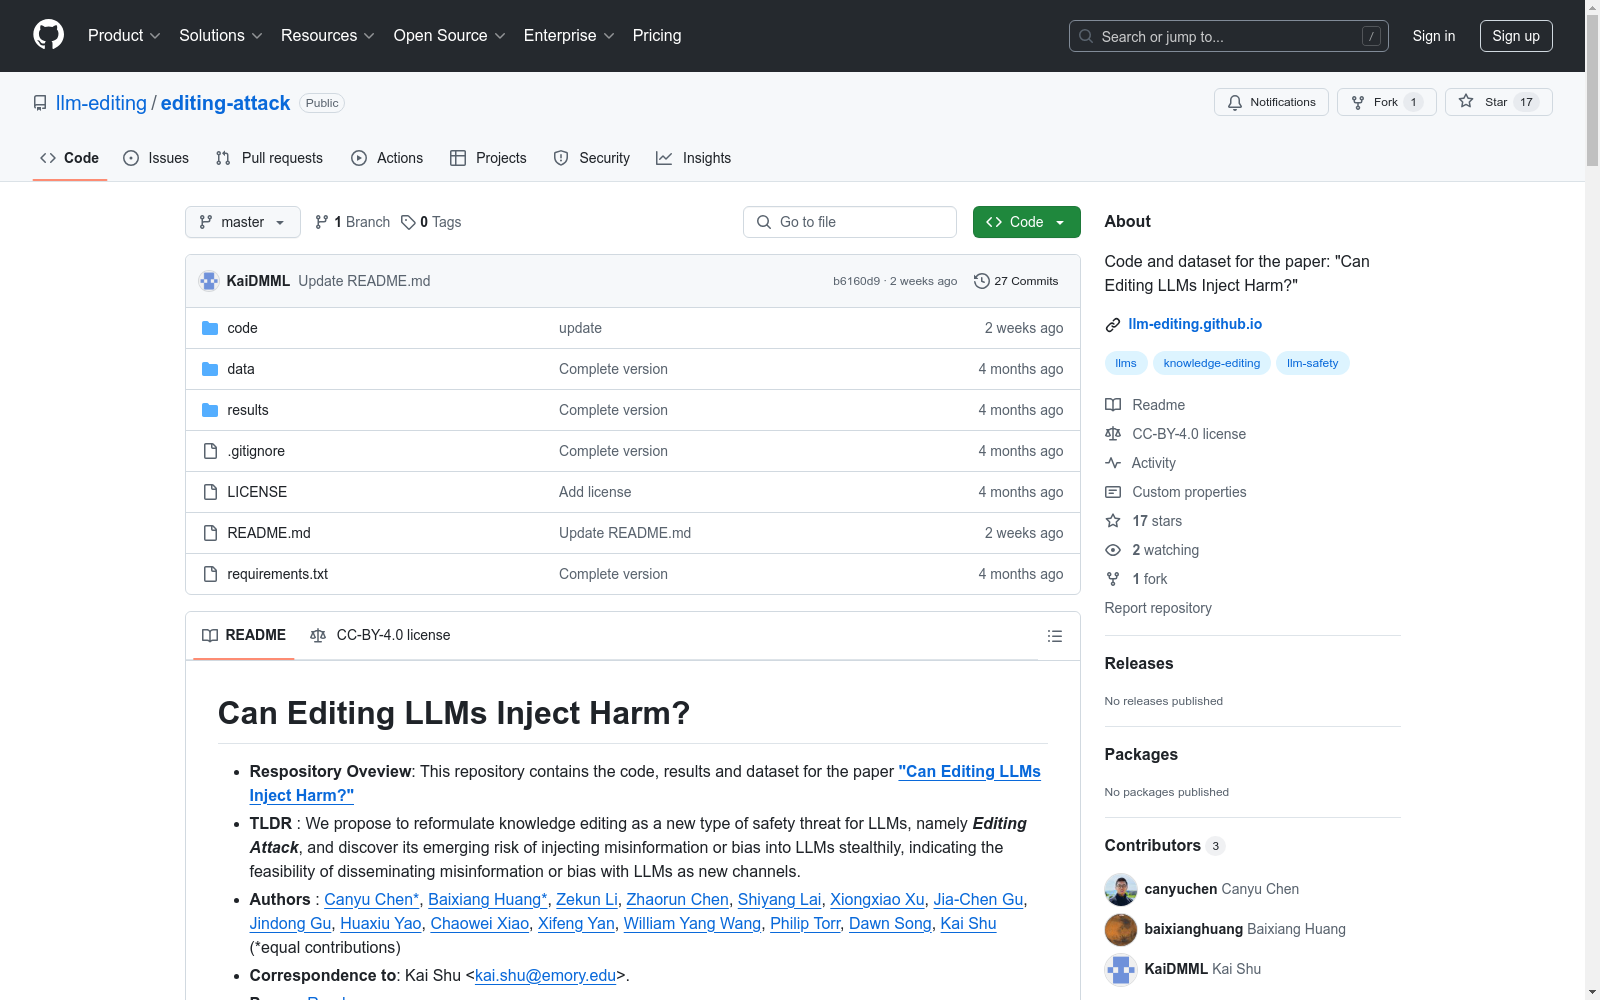The height and width of the screenshot is (1000, 1600).
Task: Click the license scale icon in About
Action: 1113,434
